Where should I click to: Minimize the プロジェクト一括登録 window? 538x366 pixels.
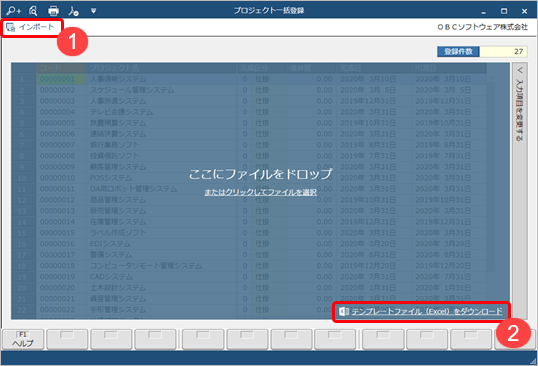(483, 12)
